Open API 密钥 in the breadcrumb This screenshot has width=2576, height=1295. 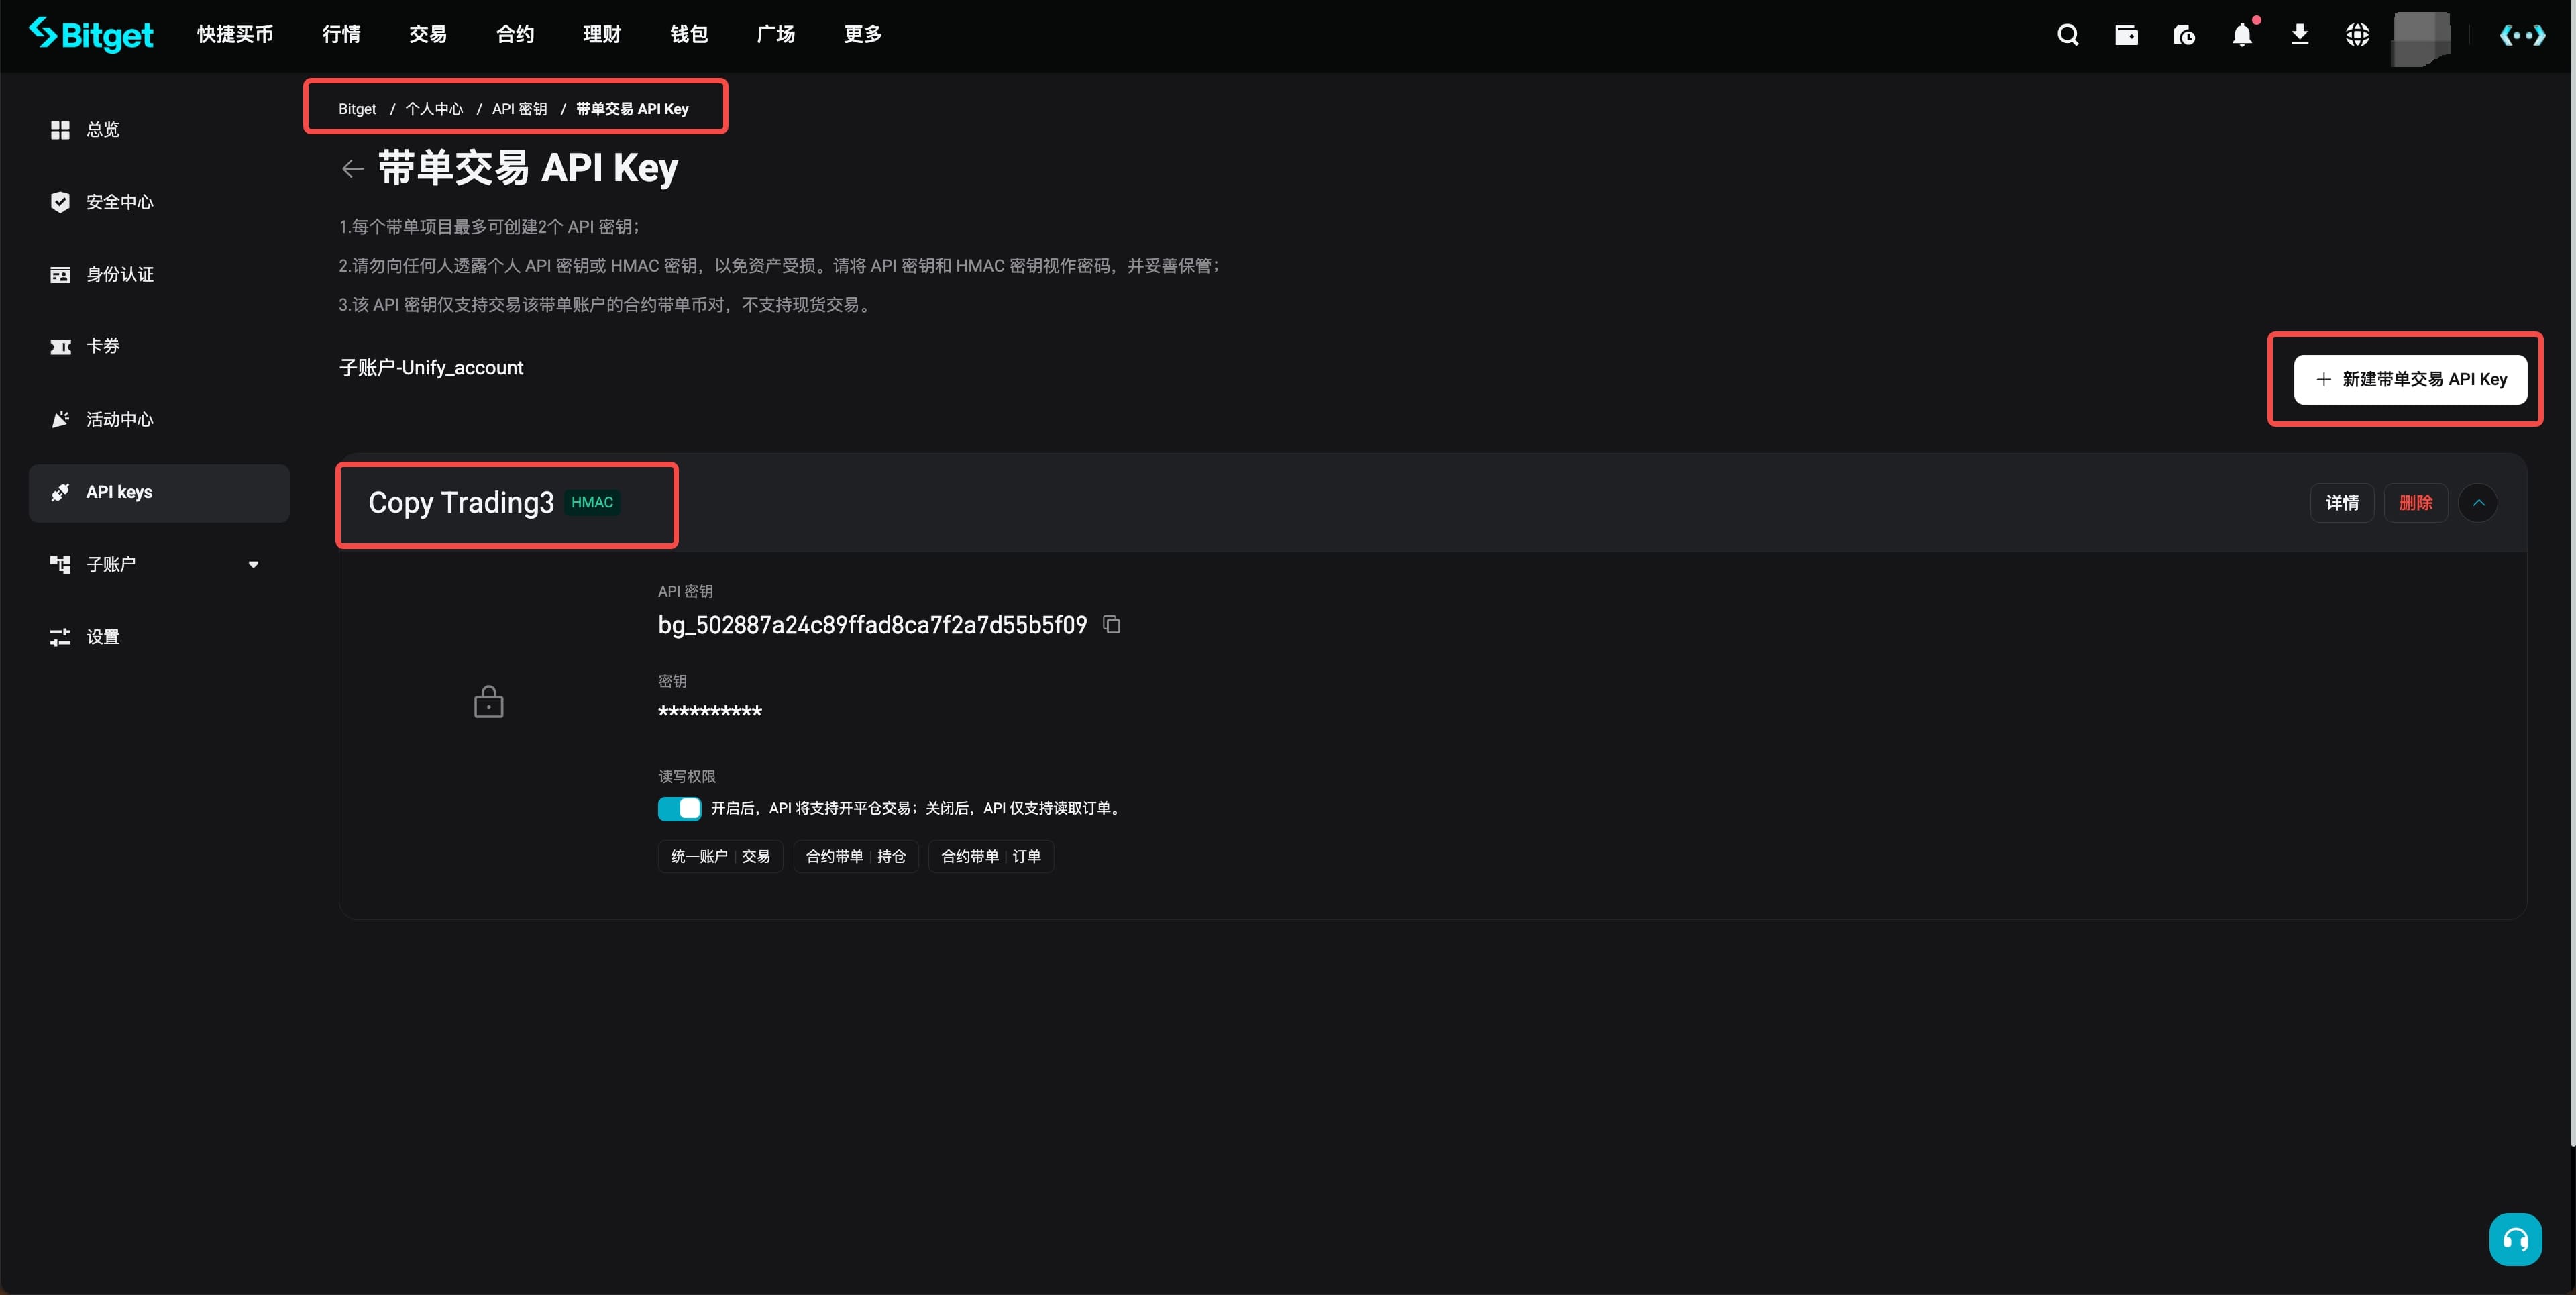(x=519, y=108)
